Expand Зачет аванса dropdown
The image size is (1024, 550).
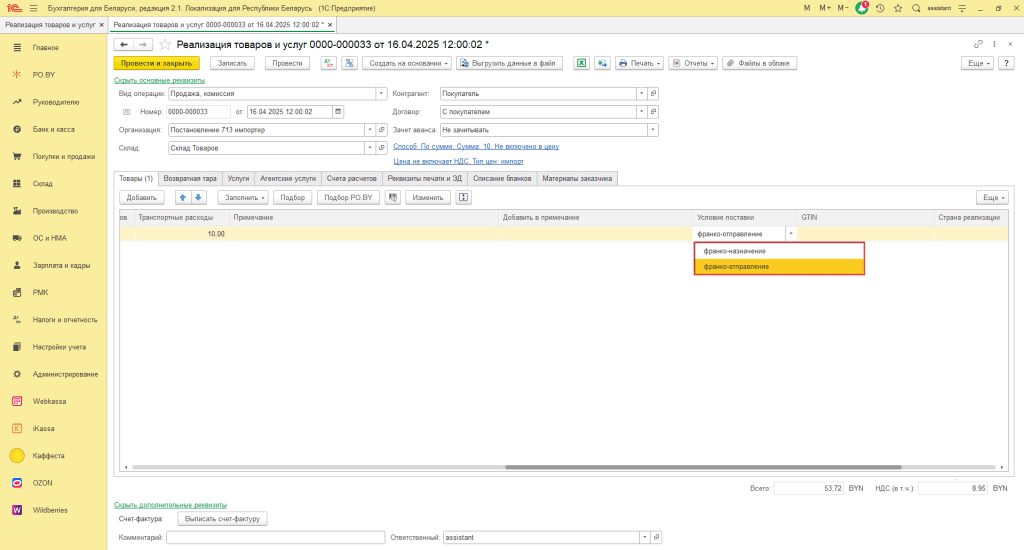pos(652,130)
